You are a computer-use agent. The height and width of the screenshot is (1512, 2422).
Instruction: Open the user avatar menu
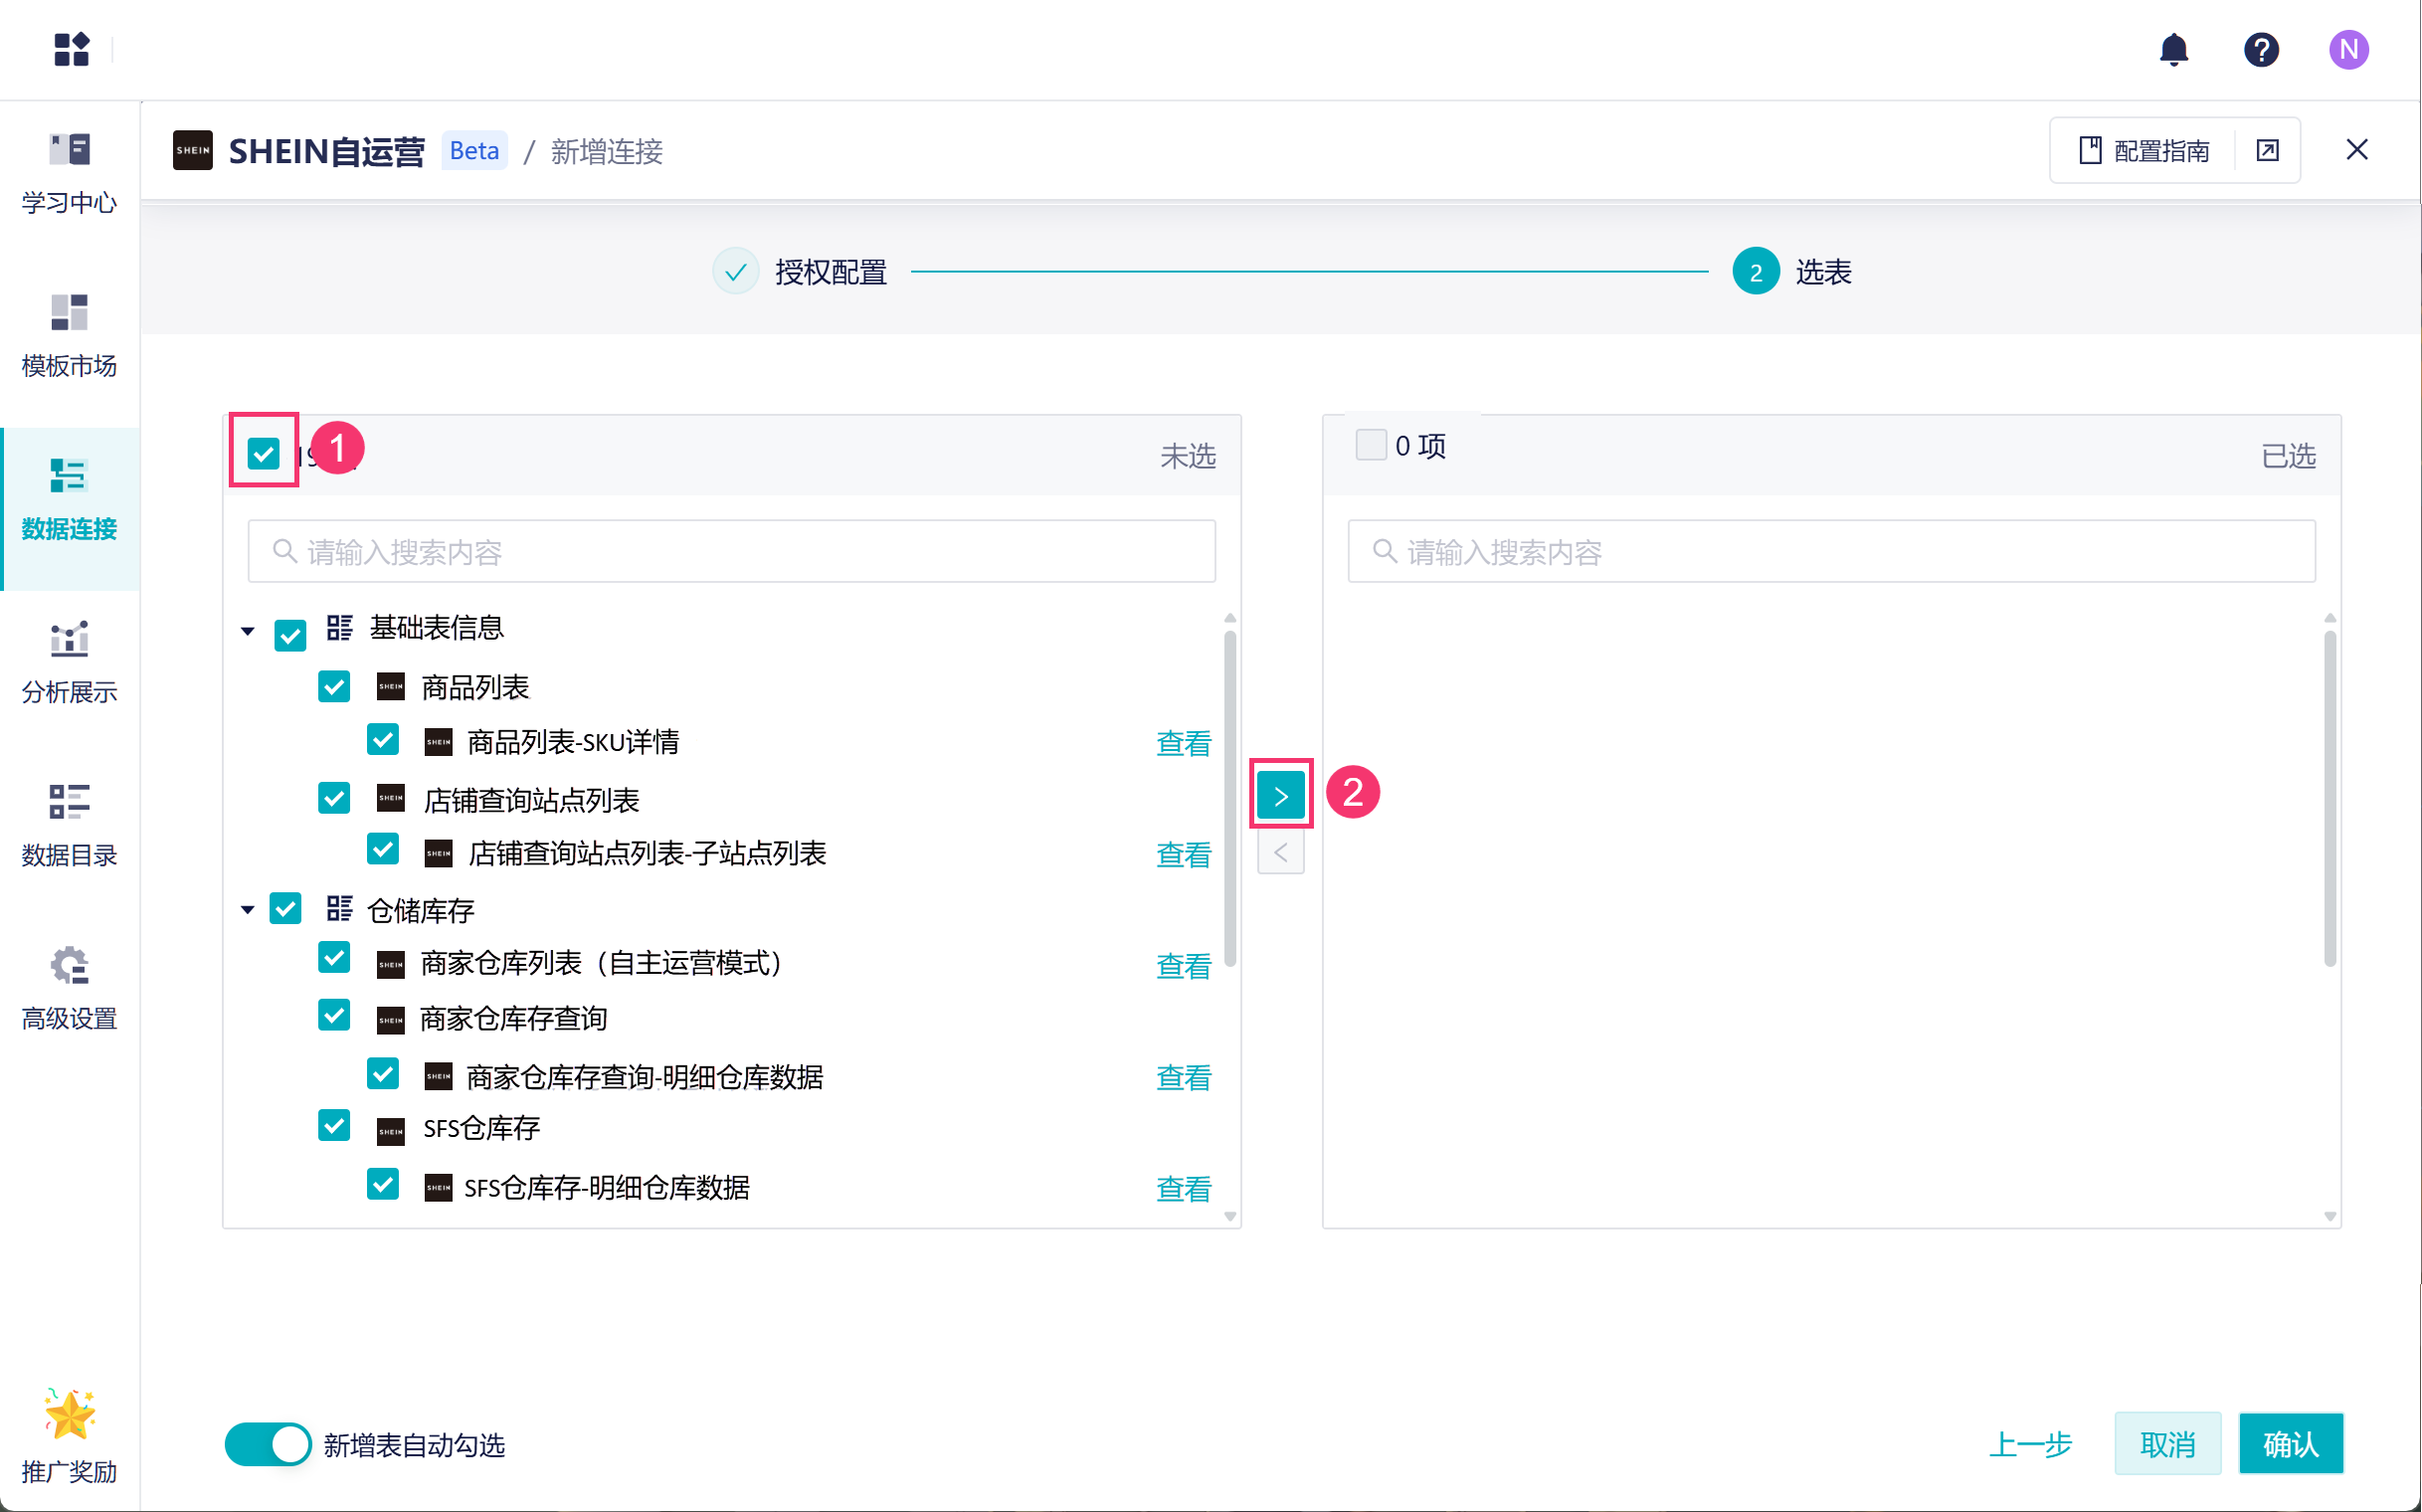tap(2347, 49)
